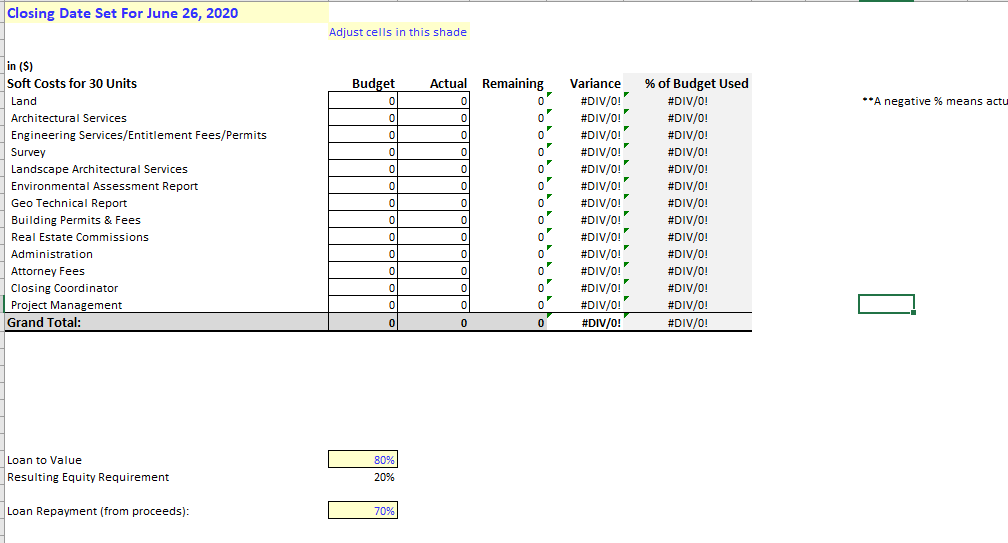Click the Actual input cell for Land
Image resolution: width=1008 pixels, height=543 pixels.
(433, 101)
